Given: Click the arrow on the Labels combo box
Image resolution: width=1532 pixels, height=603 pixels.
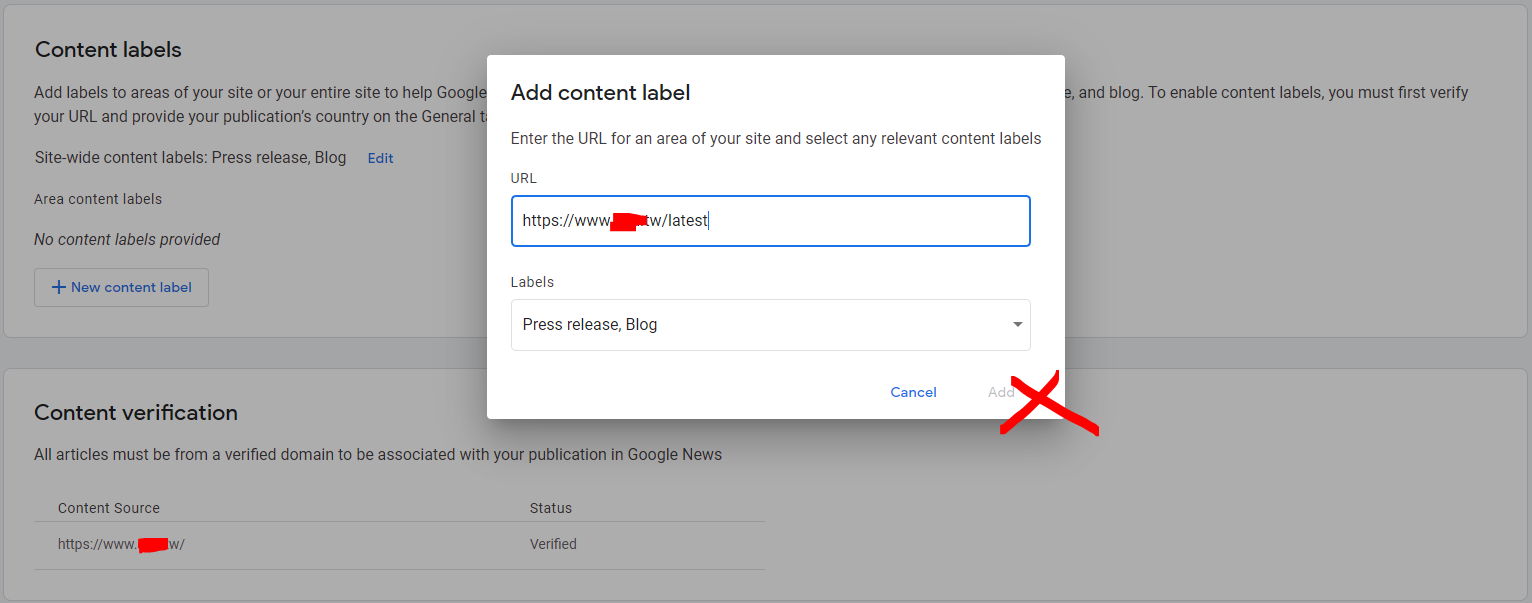Looking at the screenshot, I should point(1017,325).
